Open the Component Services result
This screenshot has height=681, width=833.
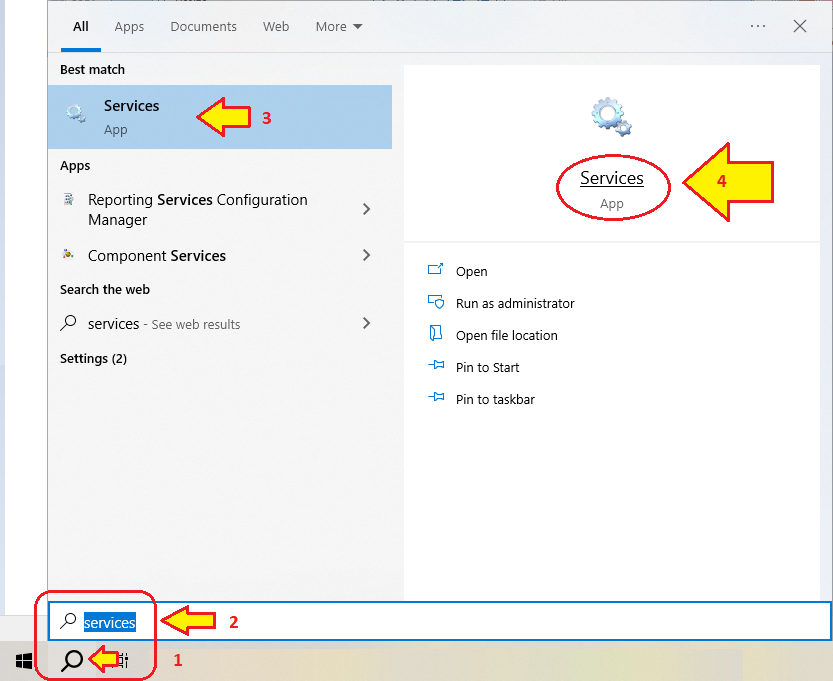point(211,256)
